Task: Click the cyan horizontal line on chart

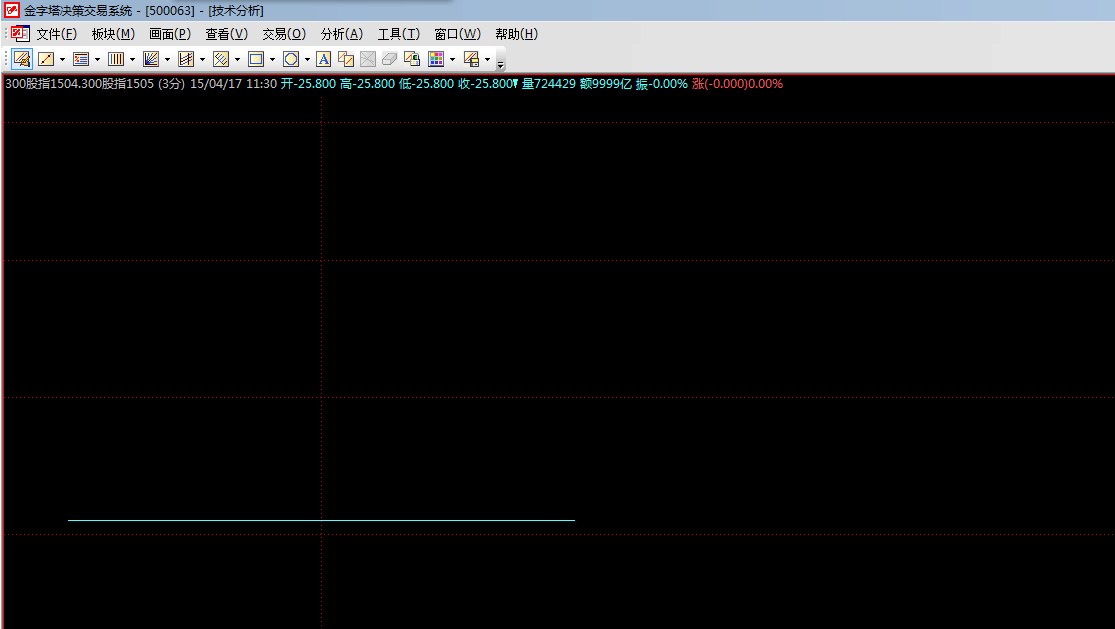Action: (320, 520)
